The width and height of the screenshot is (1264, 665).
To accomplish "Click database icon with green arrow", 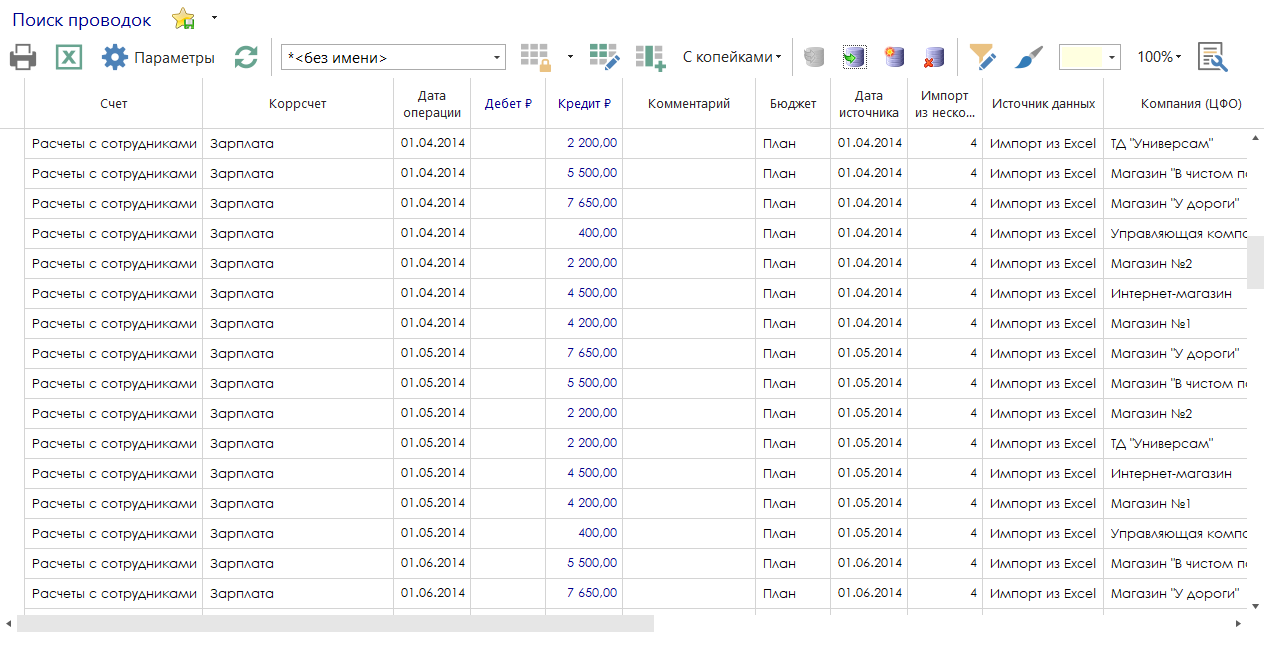I will (854, 57).
